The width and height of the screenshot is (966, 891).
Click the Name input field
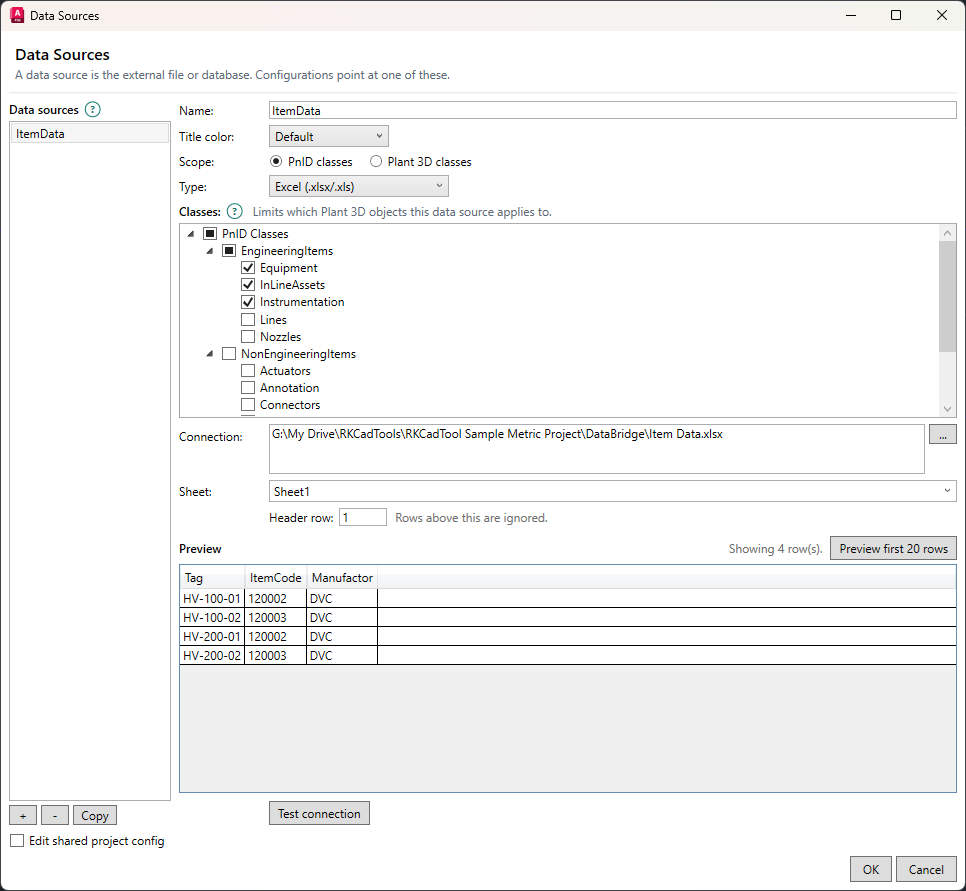[x=612, y=110]
